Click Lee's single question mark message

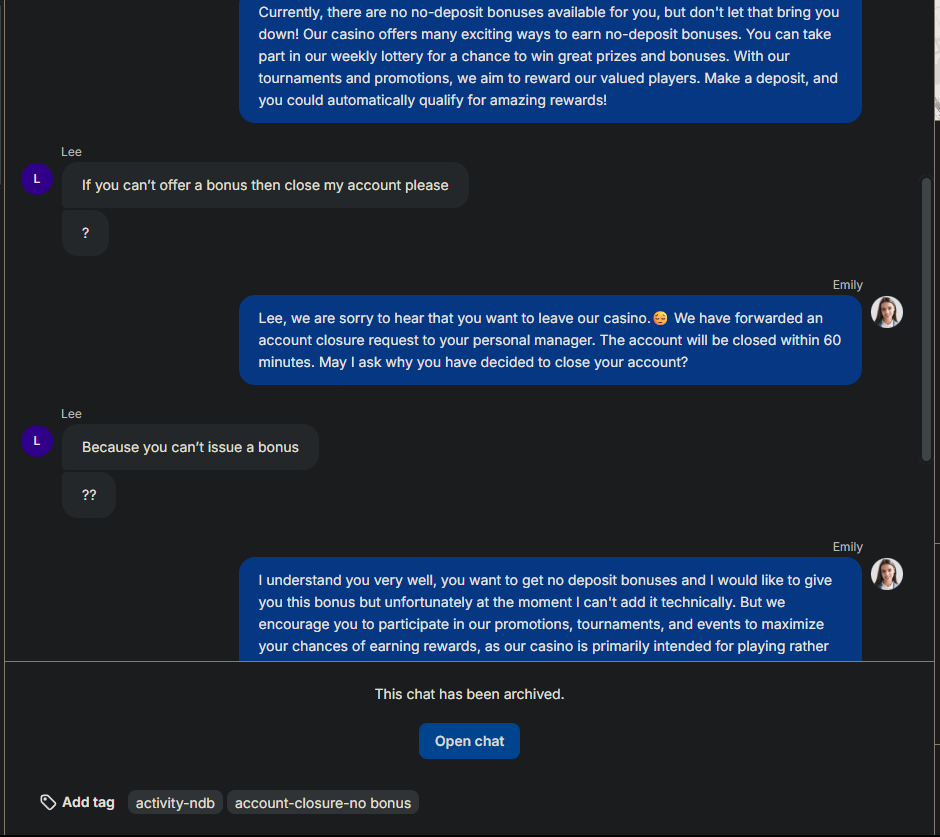click(86, 233)
